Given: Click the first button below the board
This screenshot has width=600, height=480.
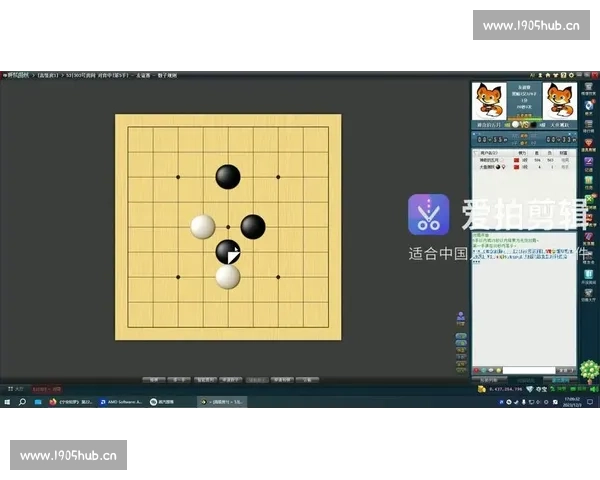Looking at the screenshot, I should point(154,380).
